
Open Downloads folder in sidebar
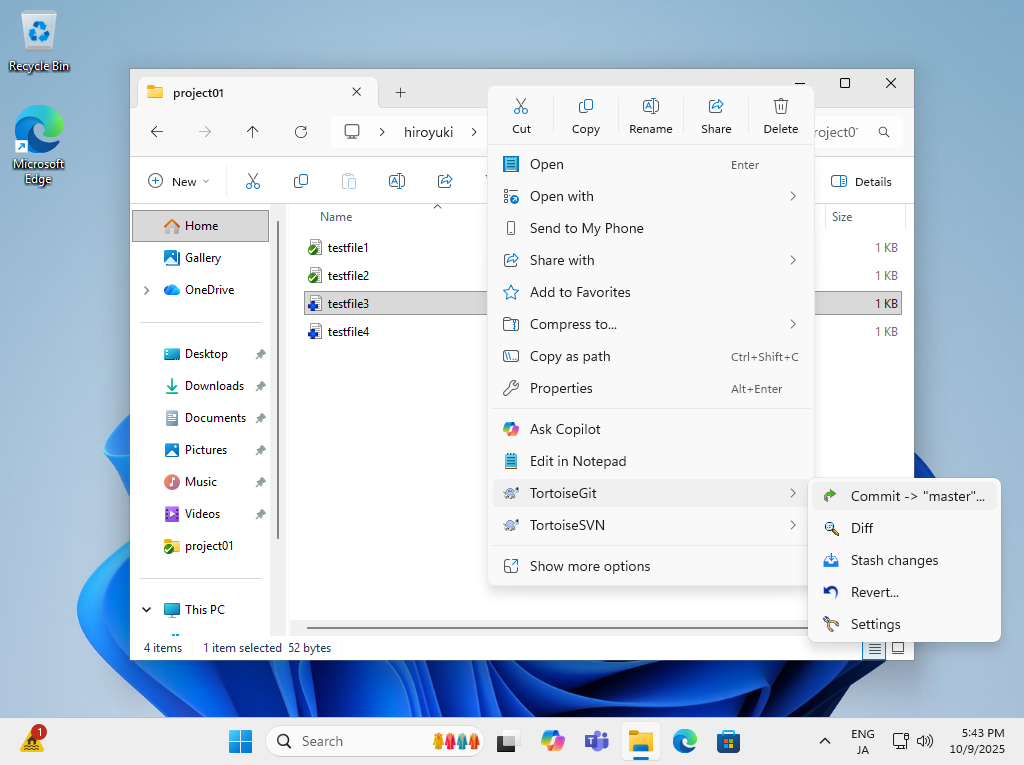214,386
